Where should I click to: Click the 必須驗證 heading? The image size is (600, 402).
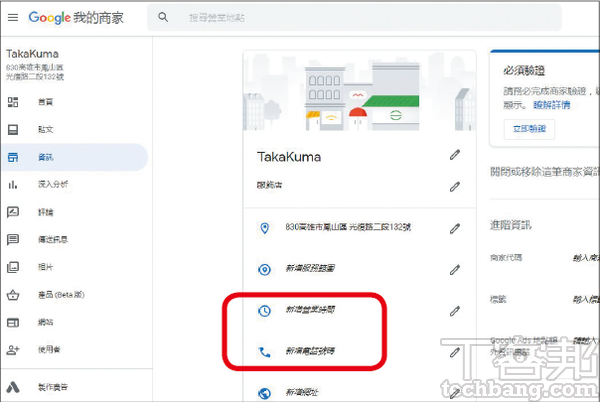[x=524, y=70]
